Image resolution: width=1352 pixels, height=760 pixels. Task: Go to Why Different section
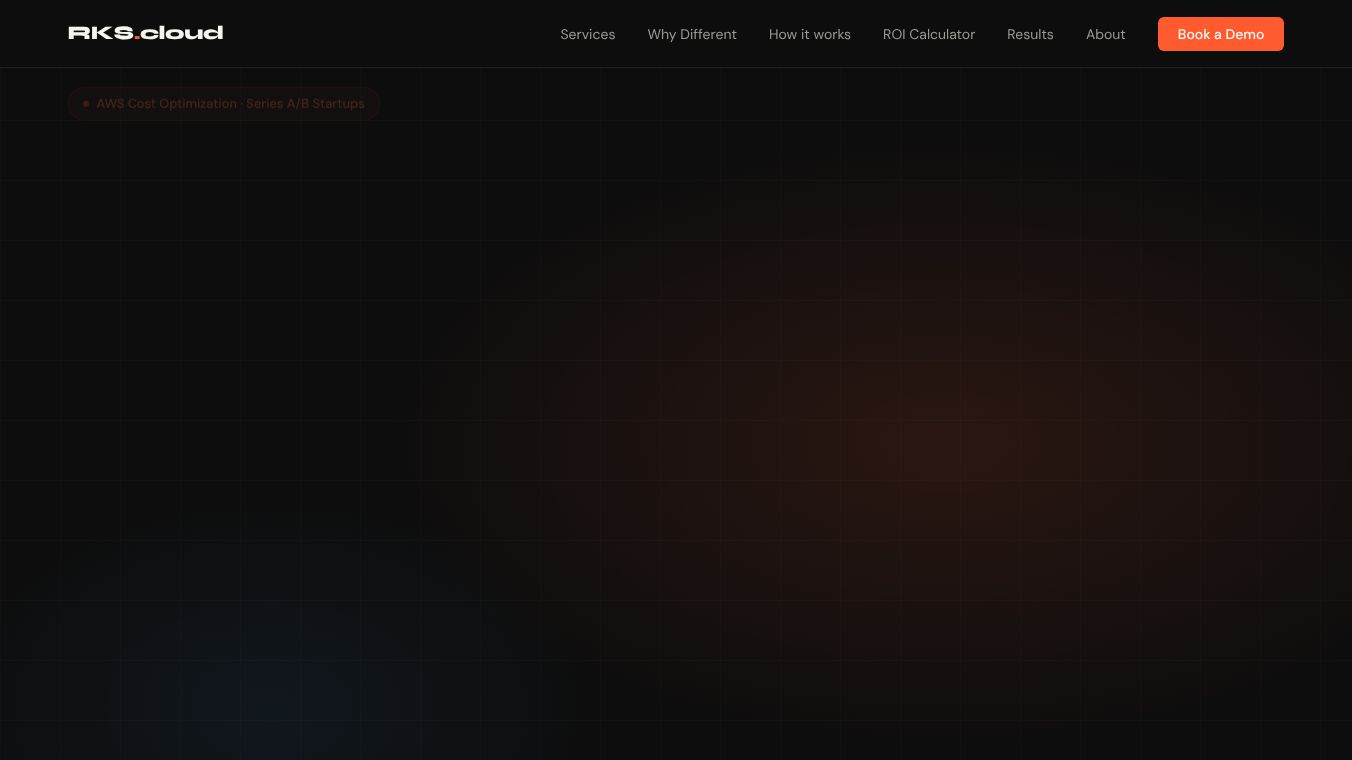point(692,34)
